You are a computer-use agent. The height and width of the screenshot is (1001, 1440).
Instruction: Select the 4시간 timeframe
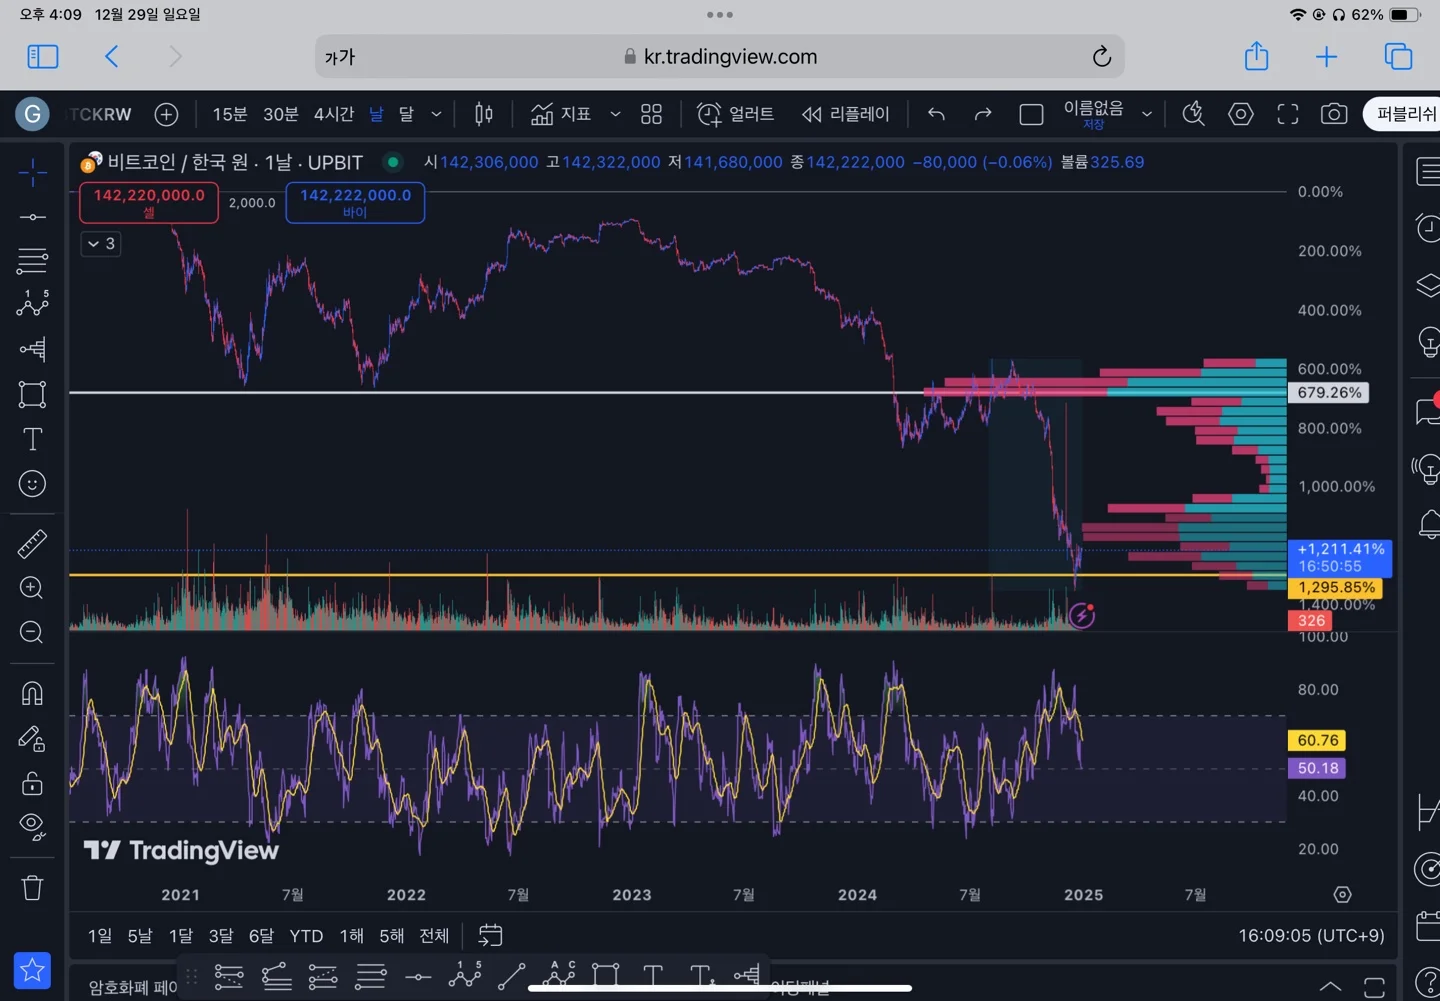point(333,114)
